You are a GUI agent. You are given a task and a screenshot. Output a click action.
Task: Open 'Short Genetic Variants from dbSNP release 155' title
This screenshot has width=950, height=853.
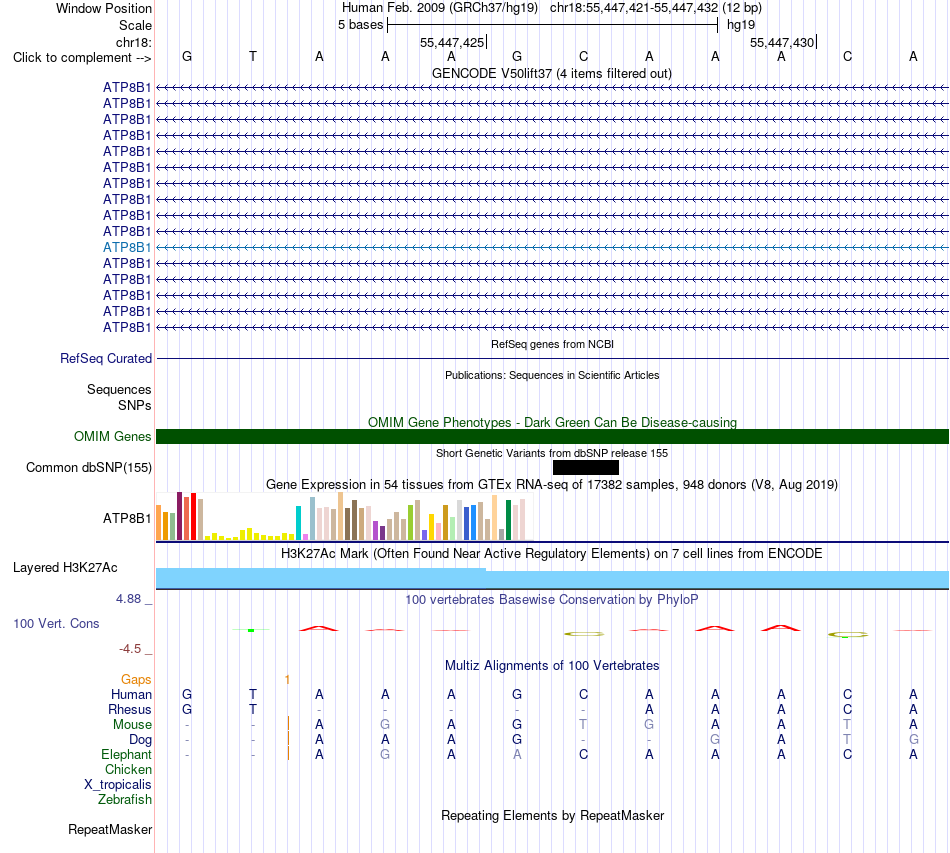tap(551, 453)
